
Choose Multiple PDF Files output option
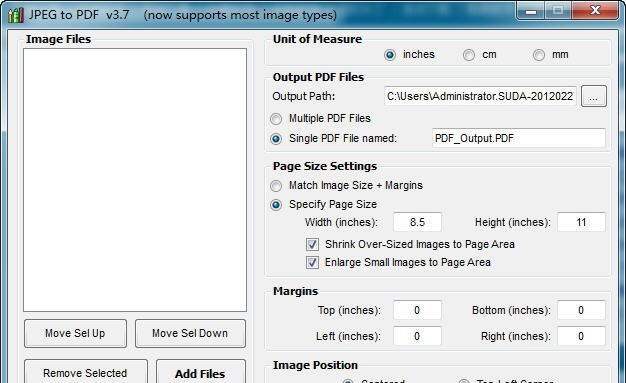276,119
